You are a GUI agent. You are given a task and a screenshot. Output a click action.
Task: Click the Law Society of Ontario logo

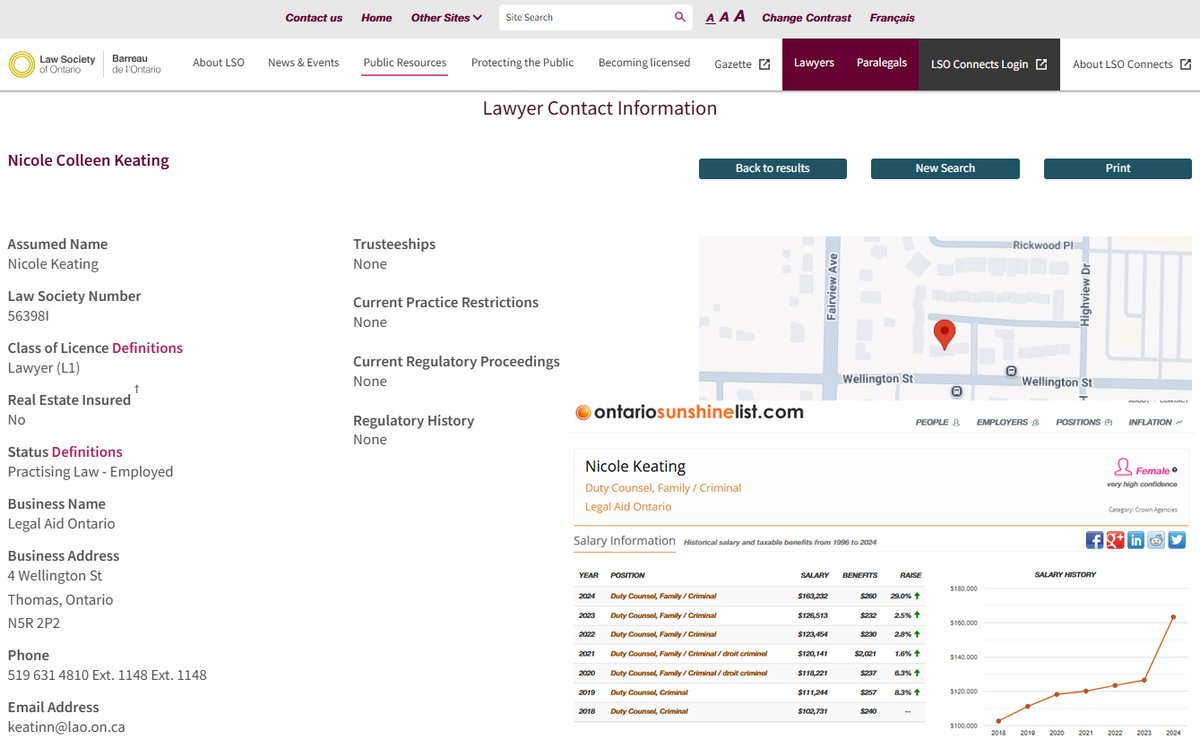[x=85, y=64]
